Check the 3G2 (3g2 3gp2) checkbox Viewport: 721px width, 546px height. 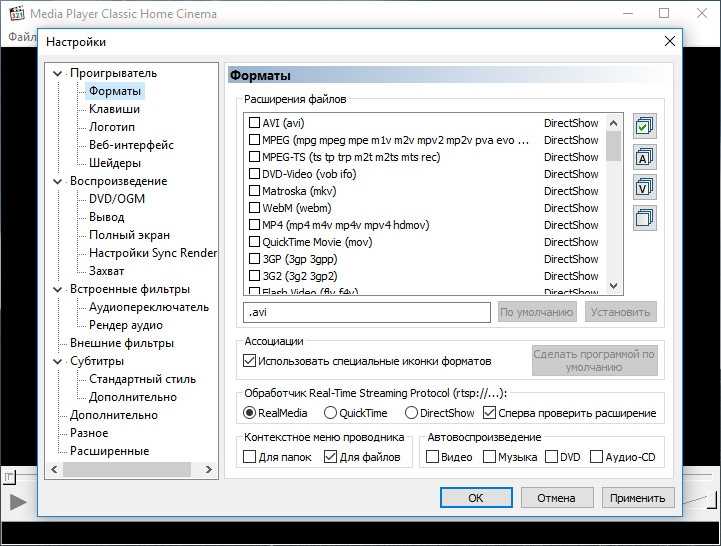pos(254,276)
